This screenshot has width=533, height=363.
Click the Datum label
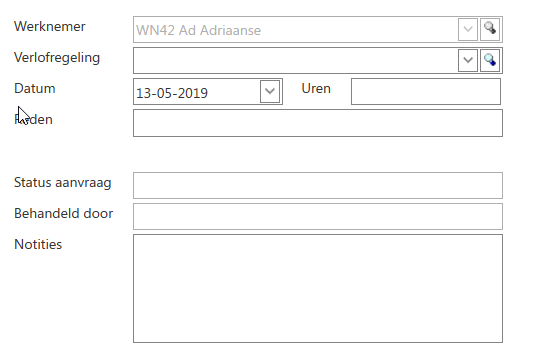click(x=35, y=88)
